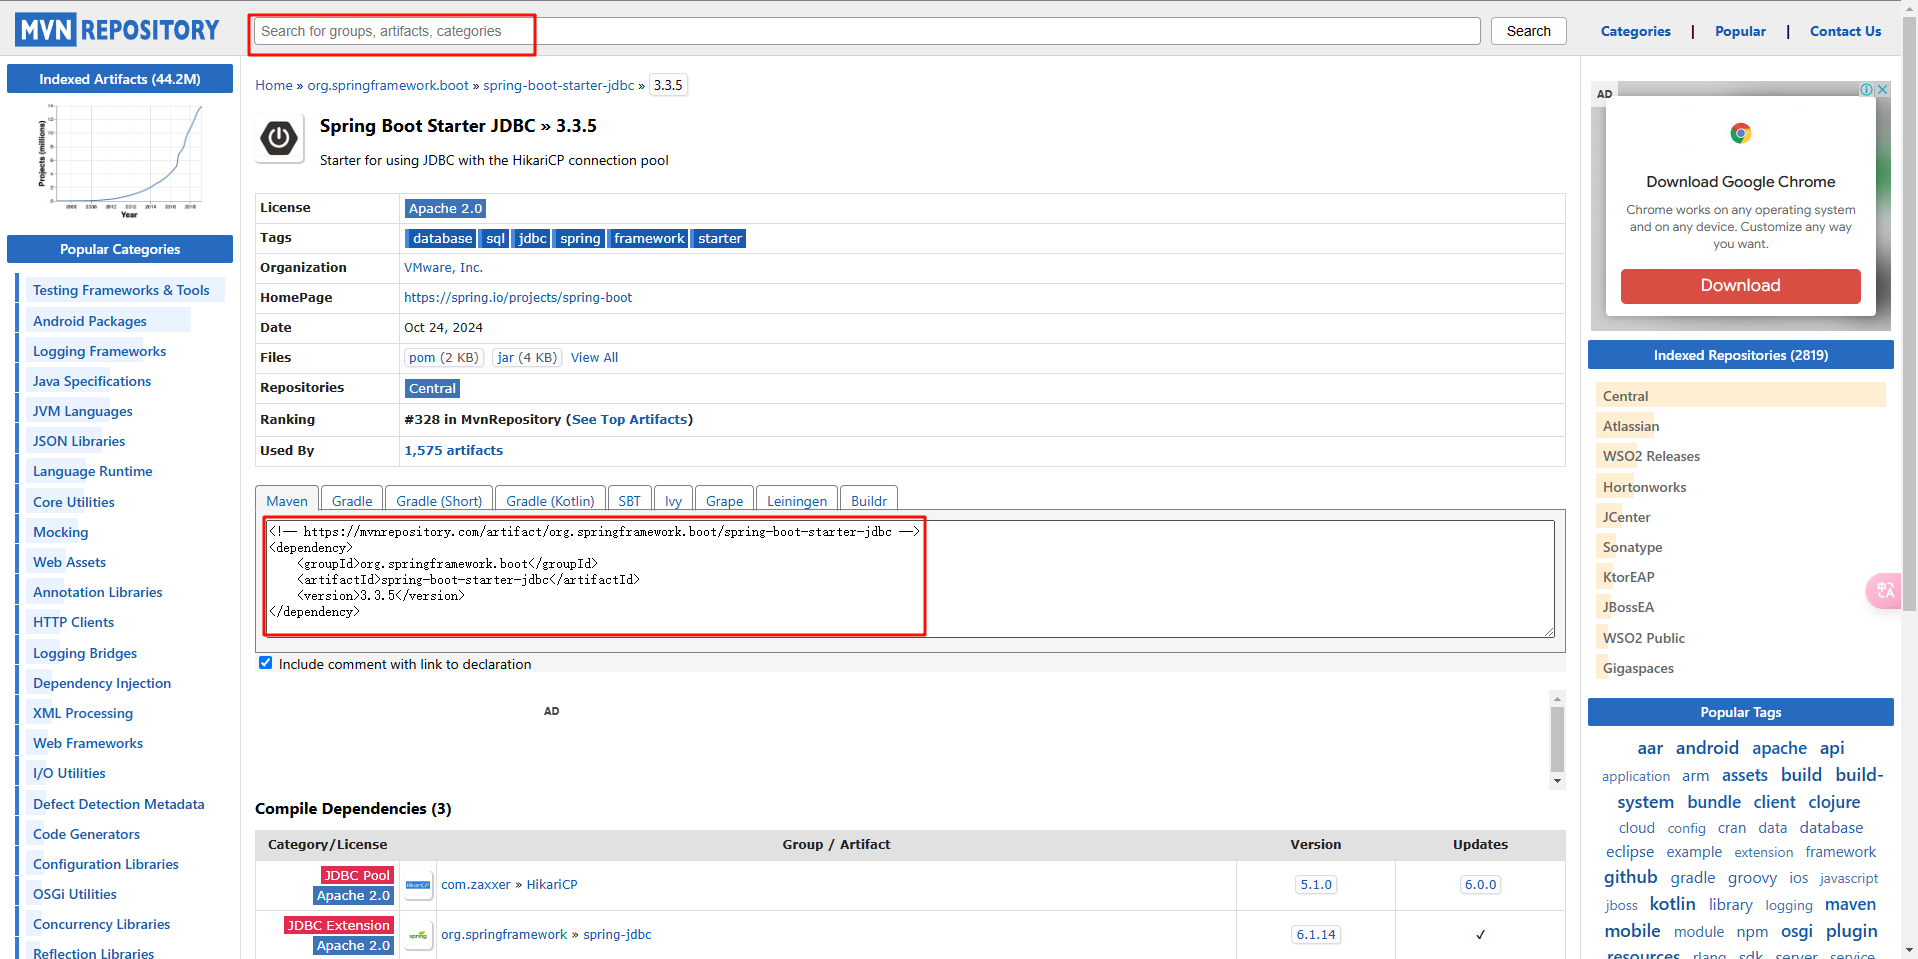Open See Top Artifacts link
This screenshot has height=959, width=1918.
point(629,419)
